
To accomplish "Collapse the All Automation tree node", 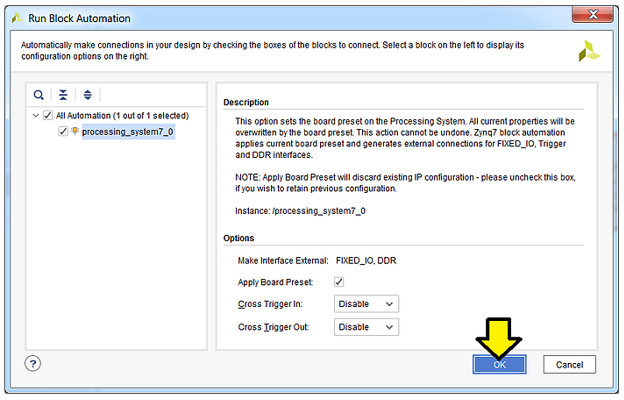I will click(x=35, y=115).
